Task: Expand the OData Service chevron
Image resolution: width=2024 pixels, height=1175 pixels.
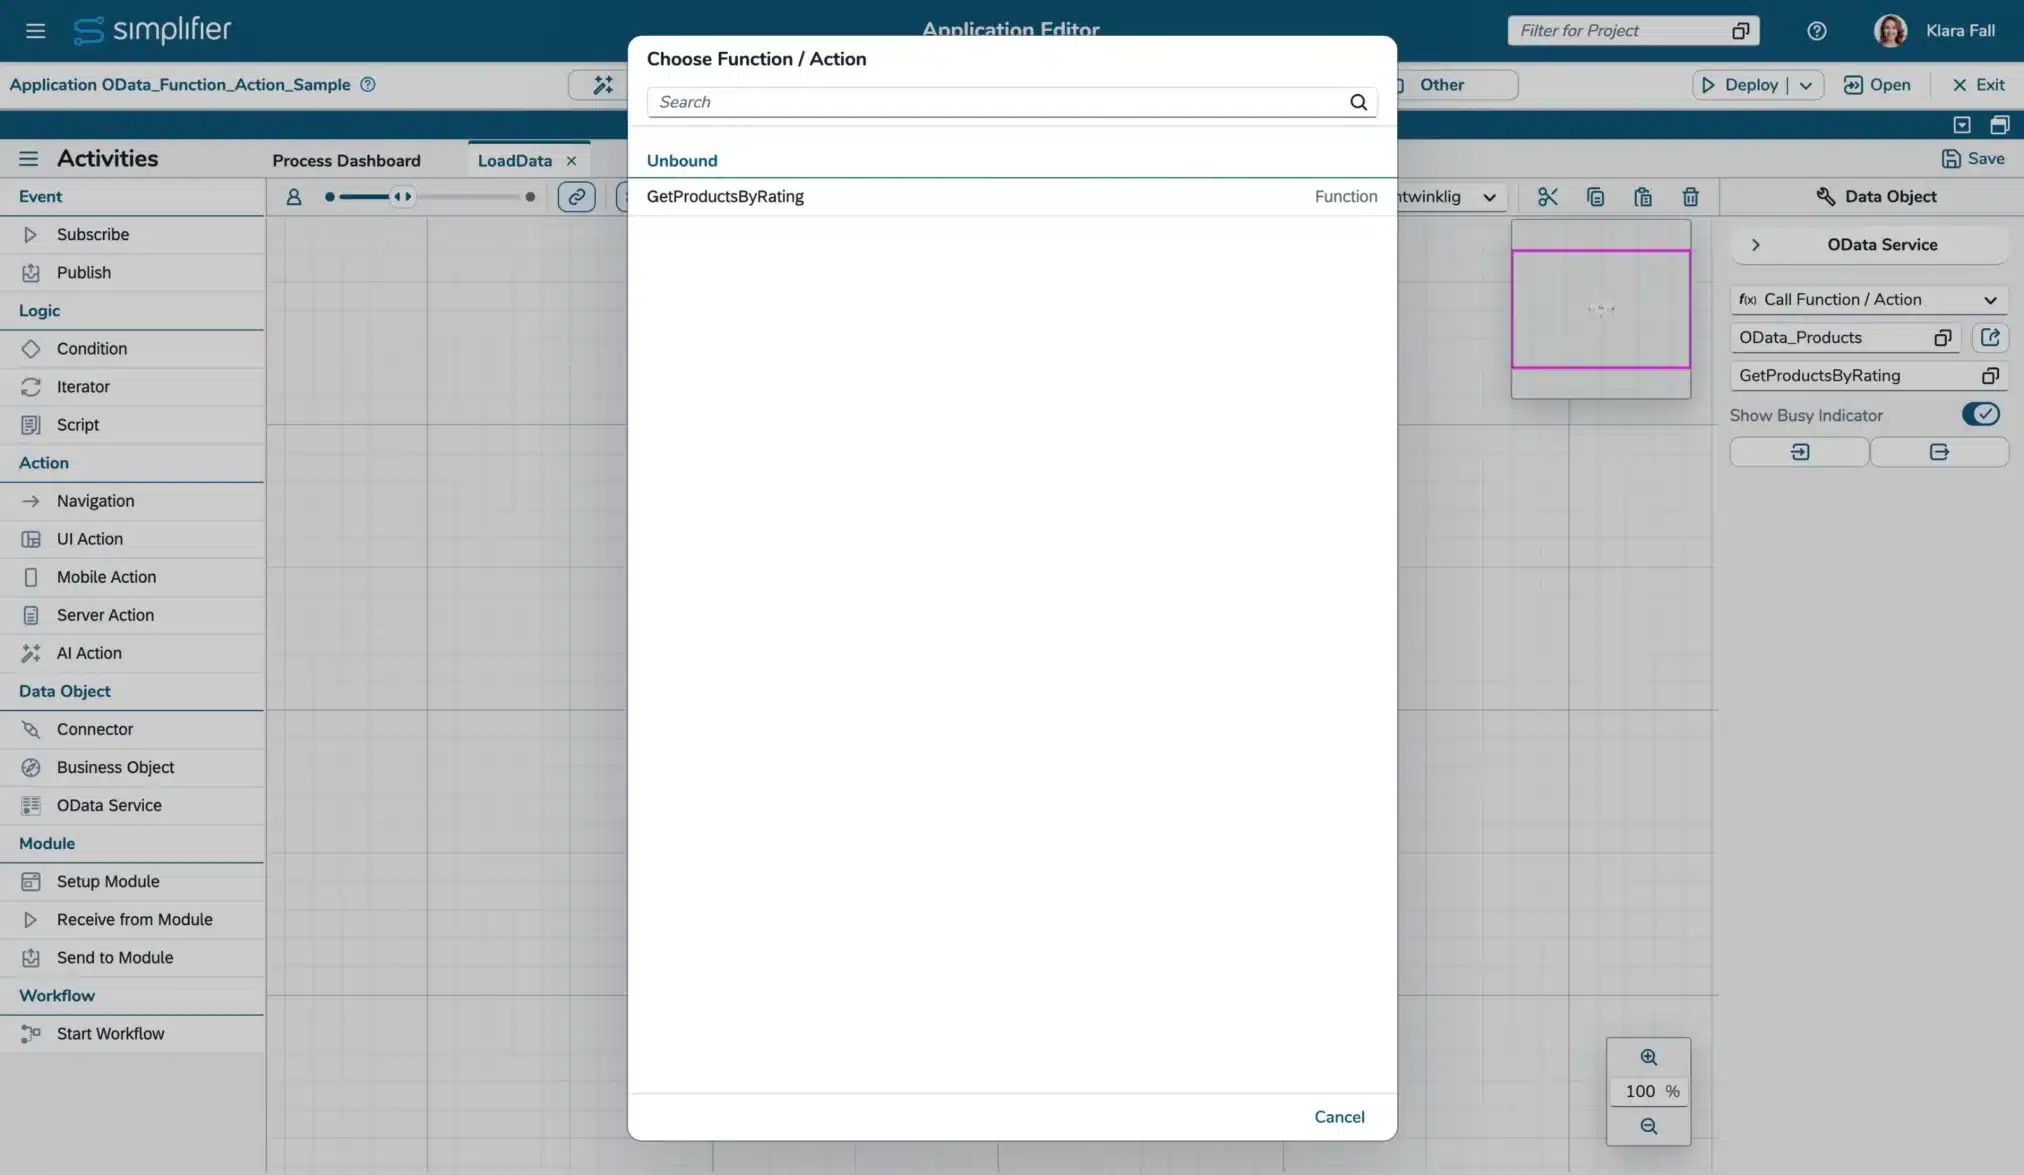Action: (x=1755, y=245)
